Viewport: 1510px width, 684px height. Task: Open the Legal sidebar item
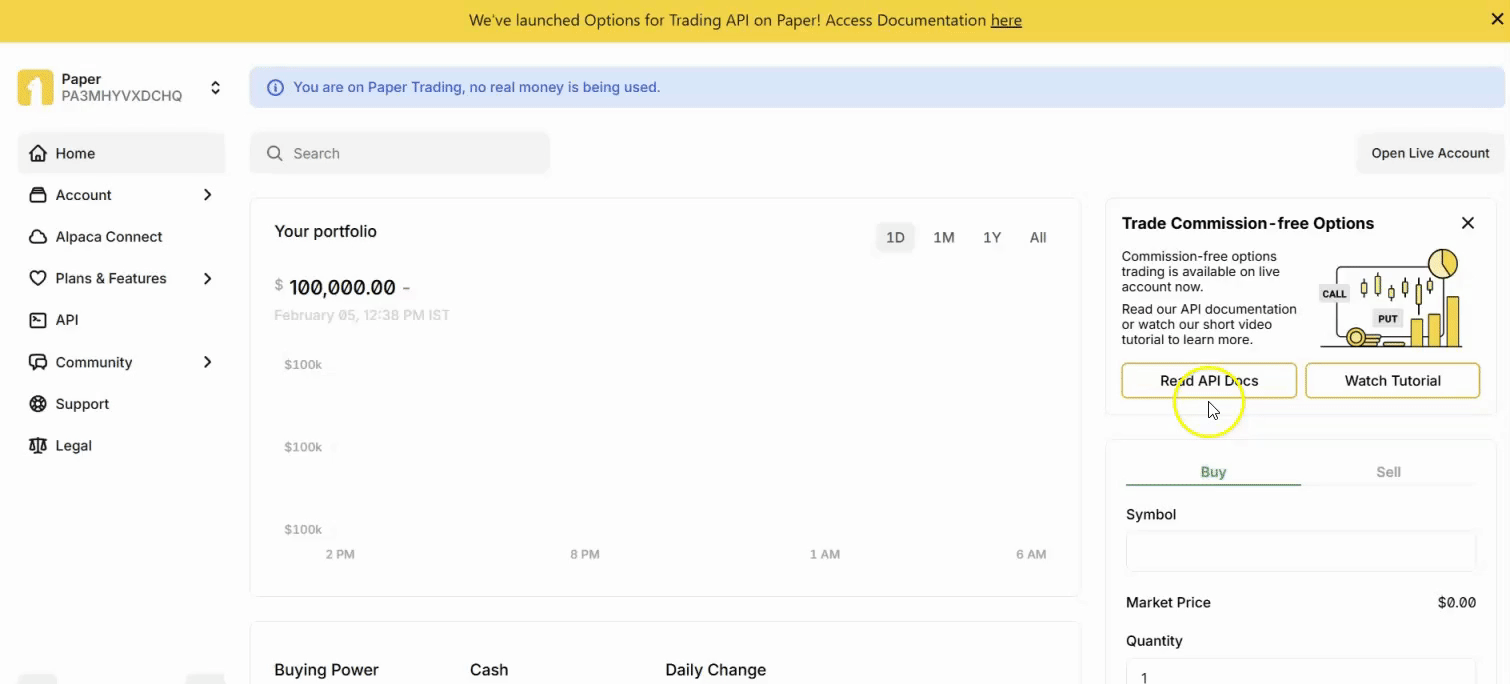121,446
